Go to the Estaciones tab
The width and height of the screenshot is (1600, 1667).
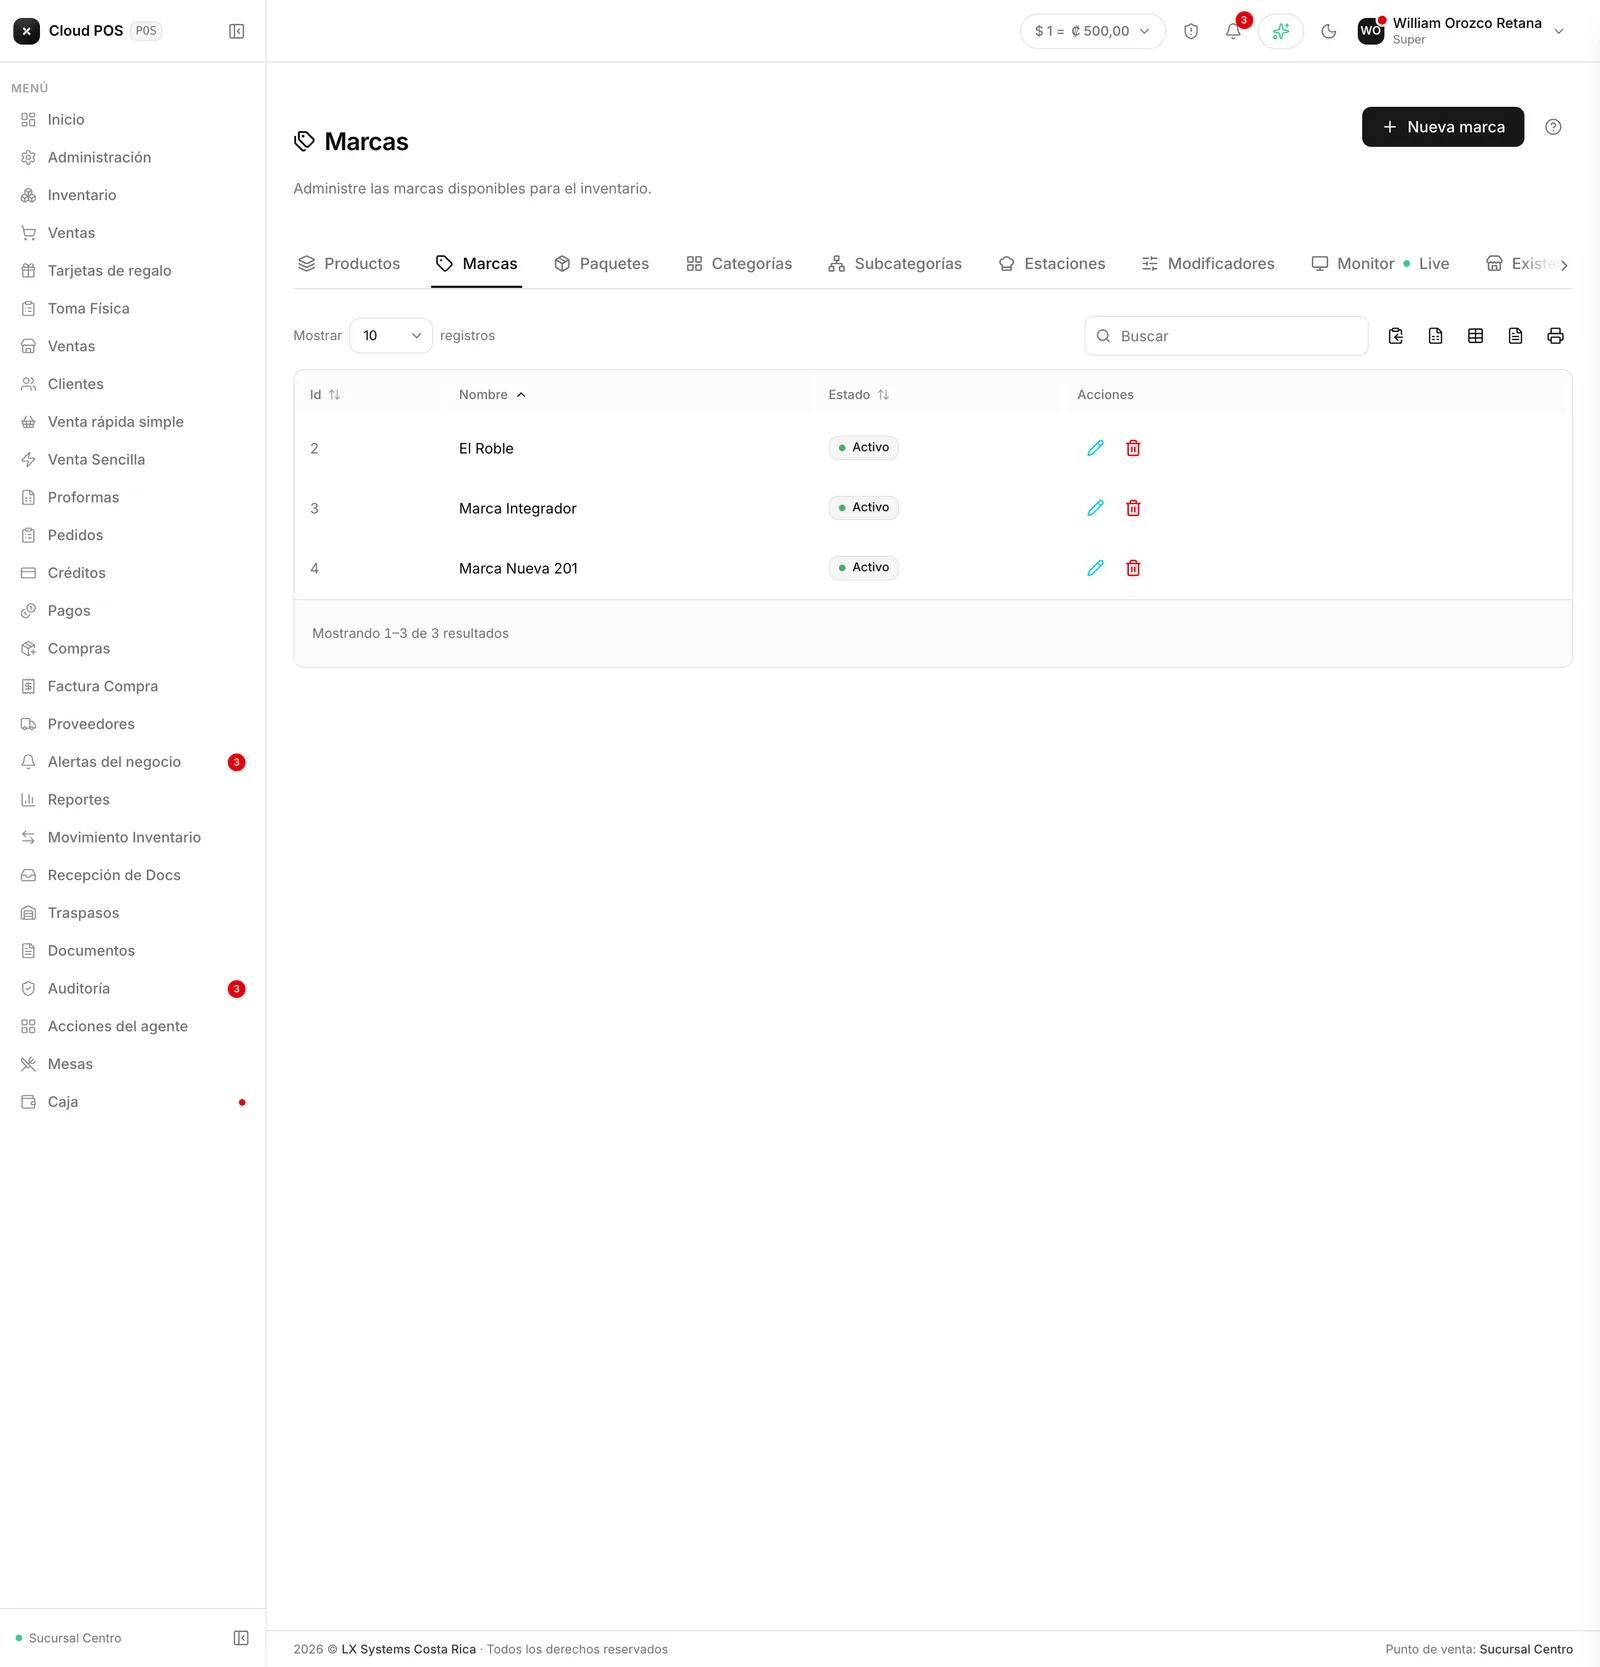click(1052, 264)
